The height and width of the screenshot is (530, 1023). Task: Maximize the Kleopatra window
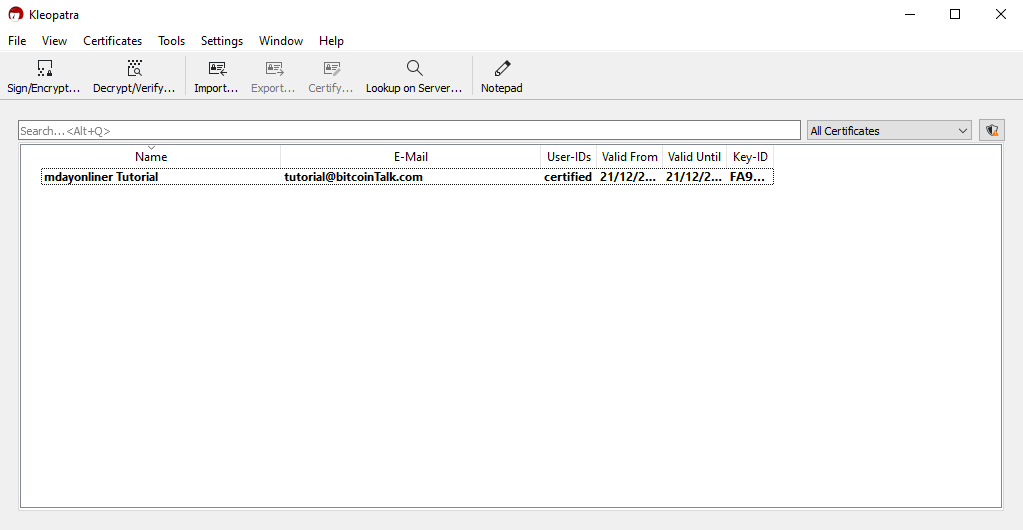(954, 14)
